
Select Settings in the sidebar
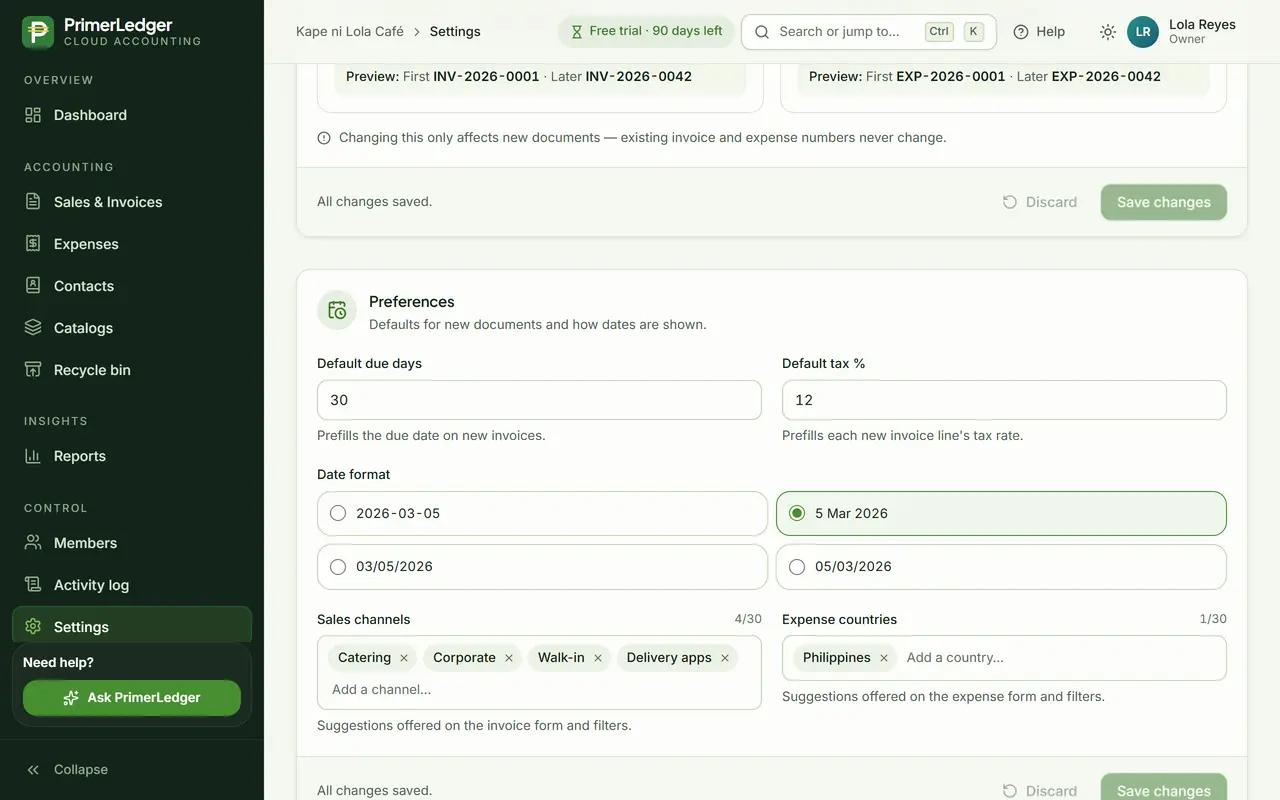132,626
